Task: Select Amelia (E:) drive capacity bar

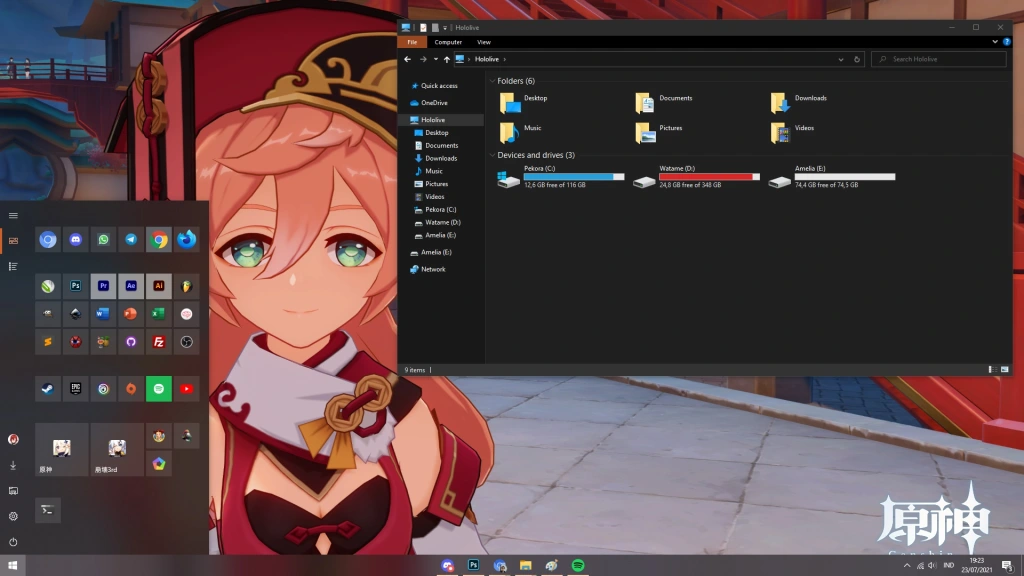Action: (x=845, y=177)
